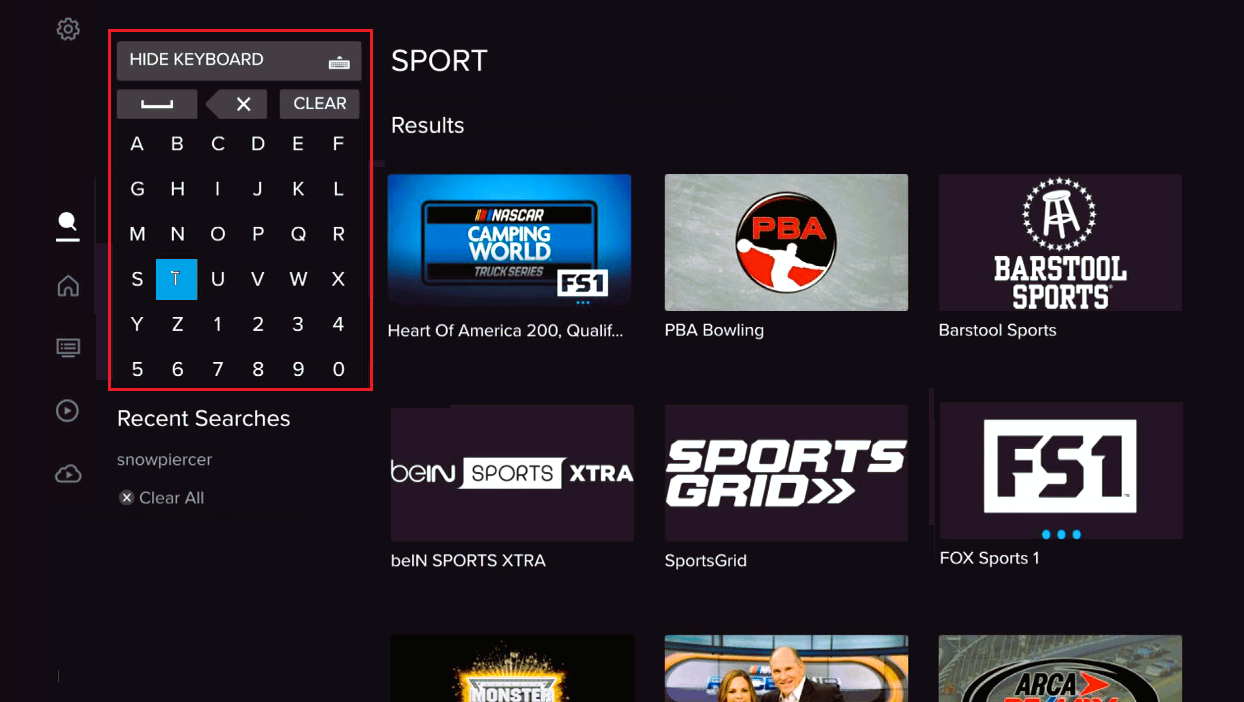This screenshot has width=1244, height=702.
Task: Select the playback sidebar icon
Action: (67, 410)
